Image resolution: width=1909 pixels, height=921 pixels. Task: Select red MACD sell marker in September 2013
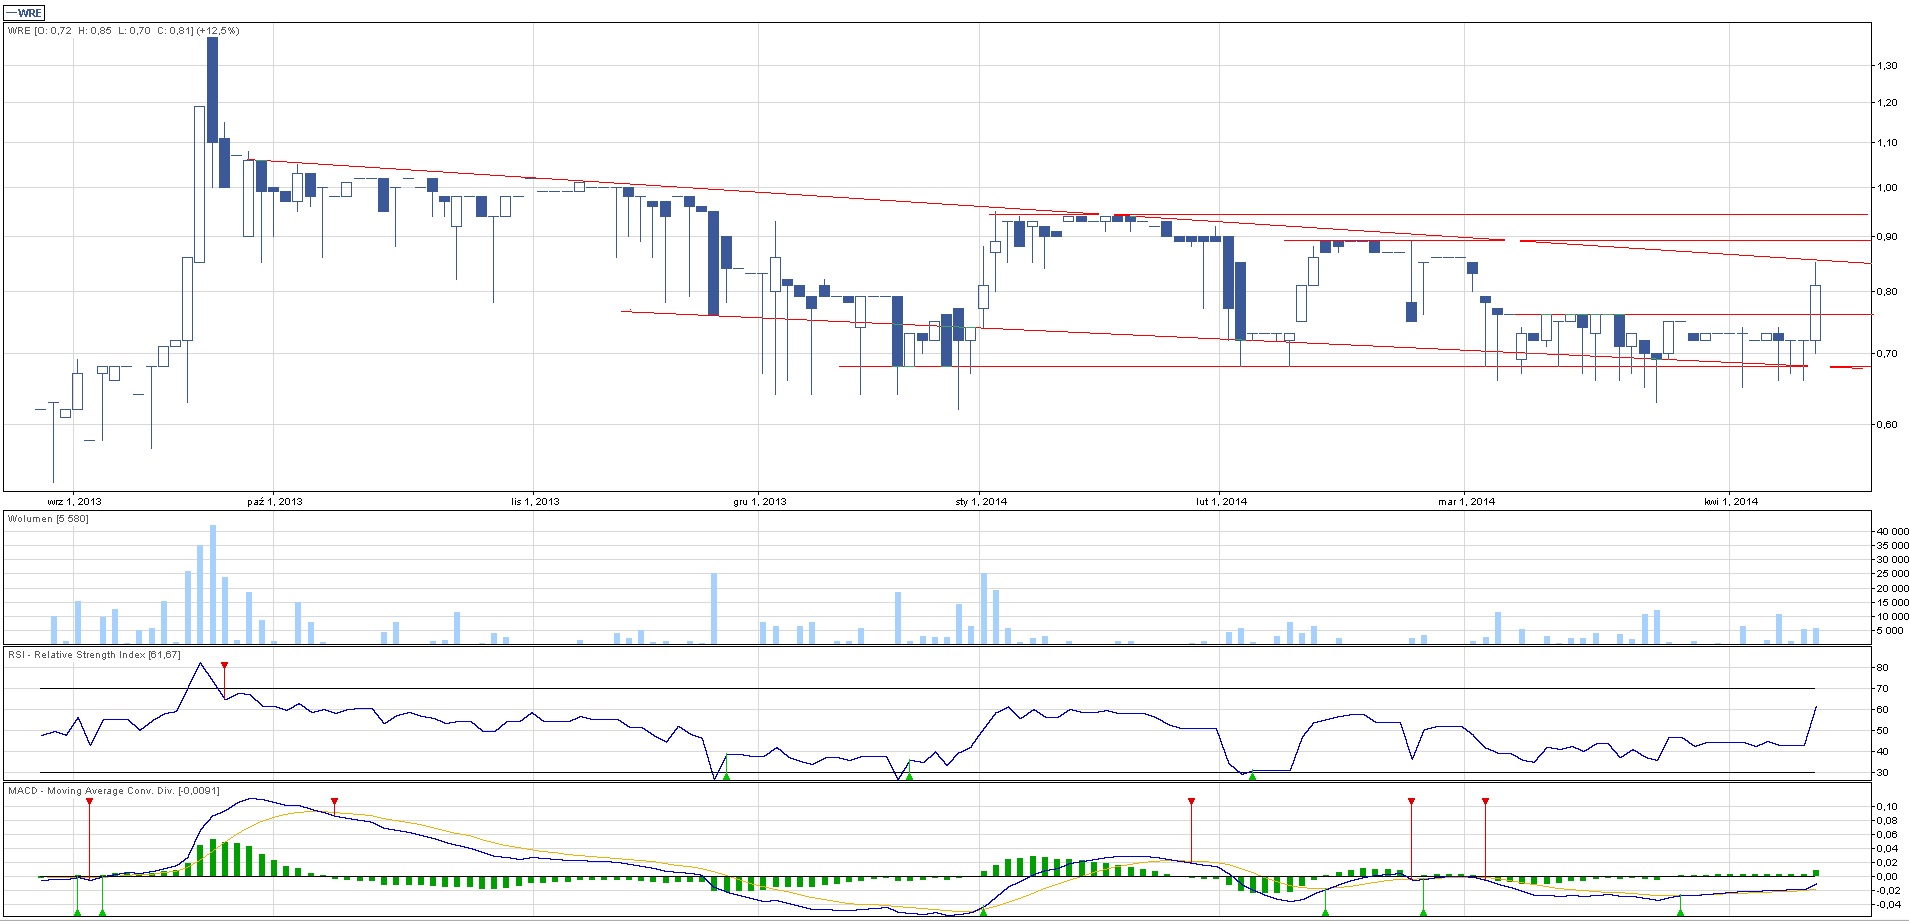point(89,802)
